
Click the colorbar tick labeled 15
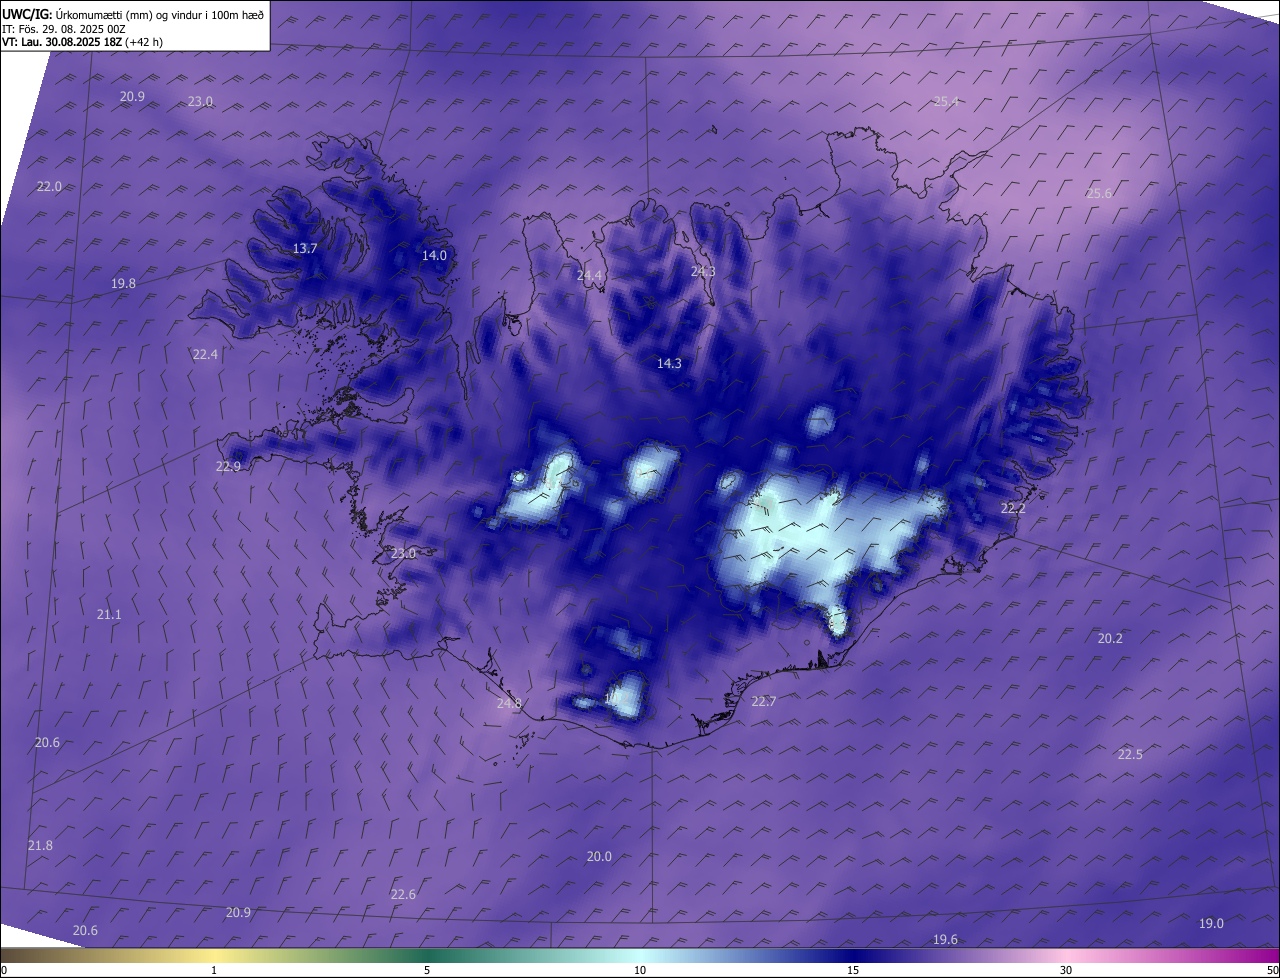[853, 971]
